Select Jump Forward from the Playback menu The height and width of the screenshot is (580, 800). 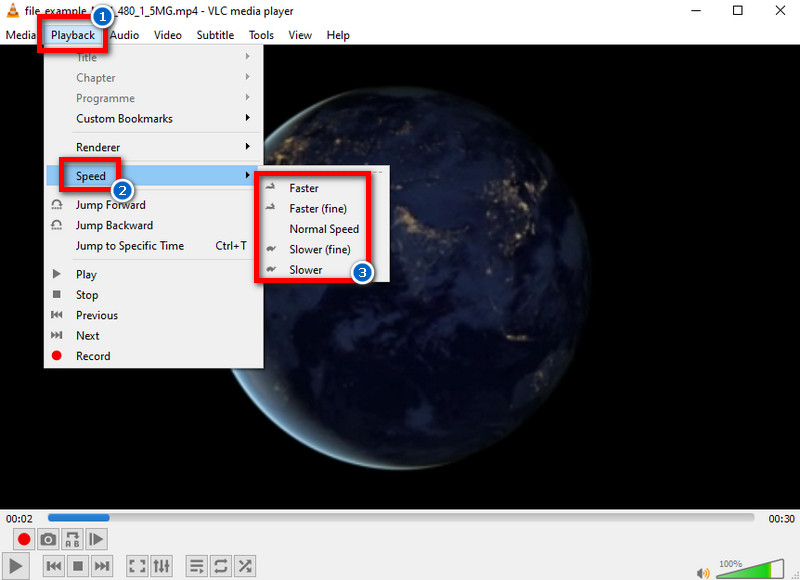[154, 205]
